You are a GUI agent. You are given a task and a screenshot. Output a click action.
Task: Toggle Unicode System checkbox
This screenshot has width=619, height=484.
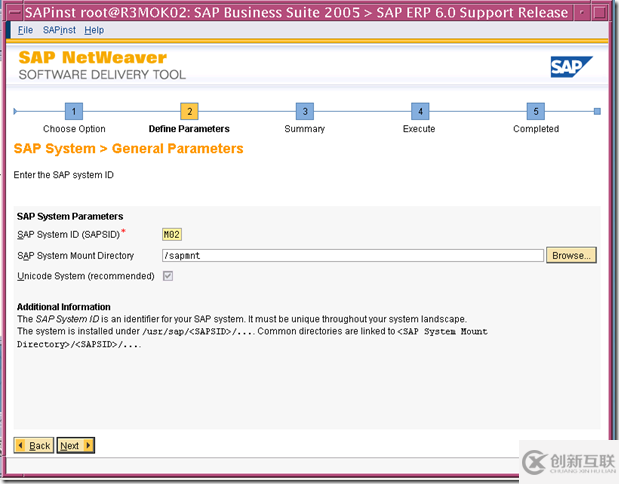pyautogui.click(x=168, y=276)
